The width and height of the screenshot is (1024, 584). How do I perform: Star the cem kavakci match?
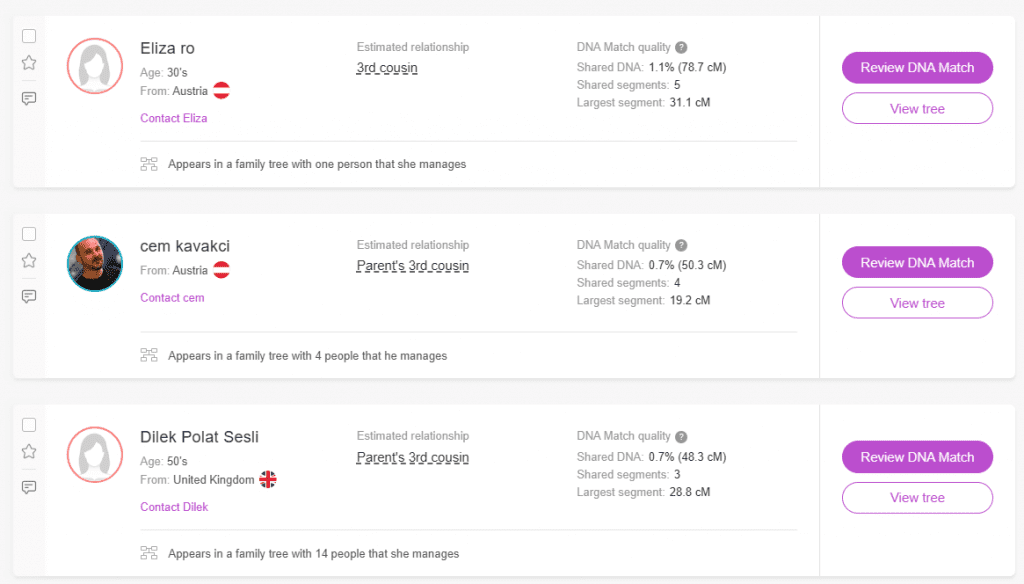29,261
